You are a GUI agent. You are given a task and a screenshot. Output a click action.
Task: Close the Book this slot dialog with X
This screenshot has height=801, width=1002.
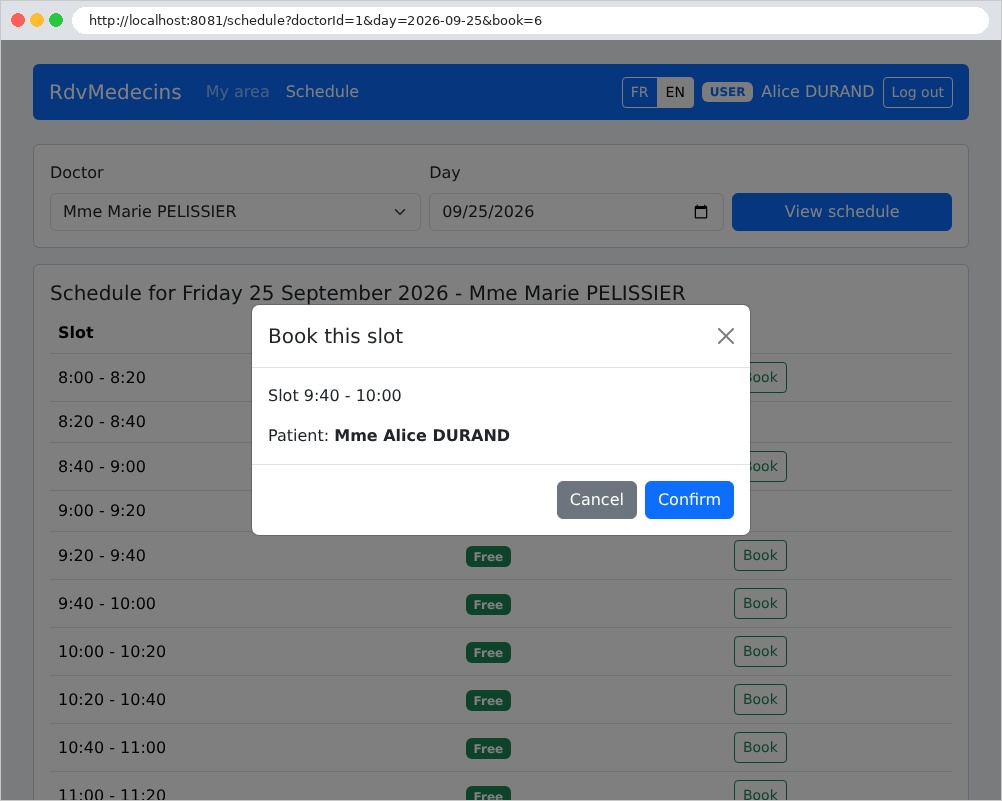pos(725,336)
